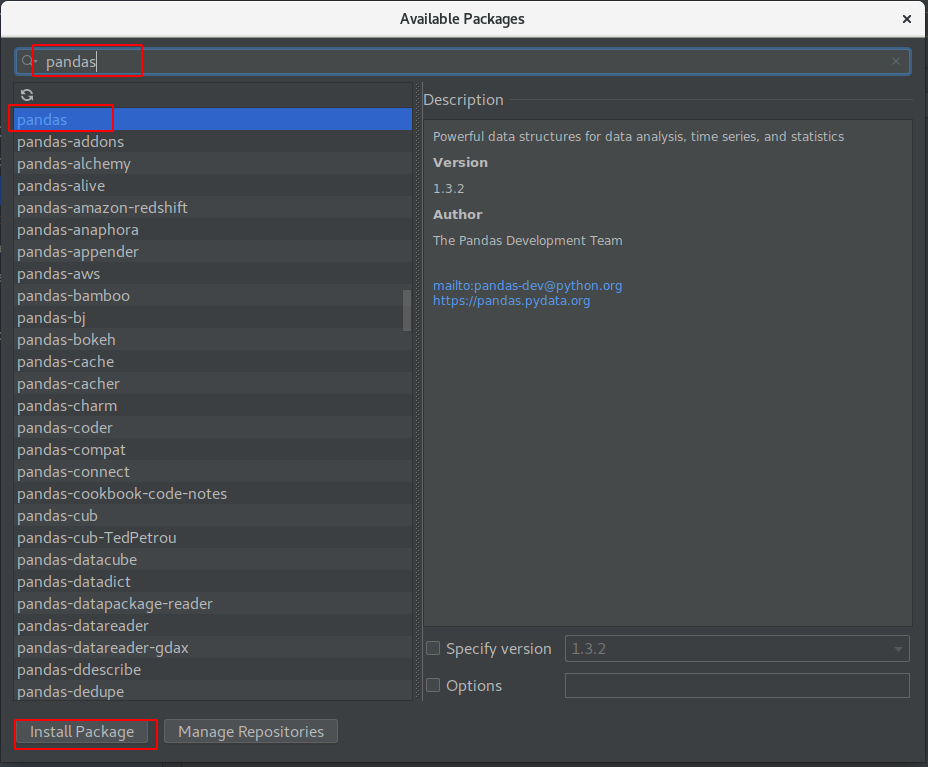Select pandas-aws package
The width and height of the screenshot is (928, 767).
pyautogui.click(x=213, y=273)
